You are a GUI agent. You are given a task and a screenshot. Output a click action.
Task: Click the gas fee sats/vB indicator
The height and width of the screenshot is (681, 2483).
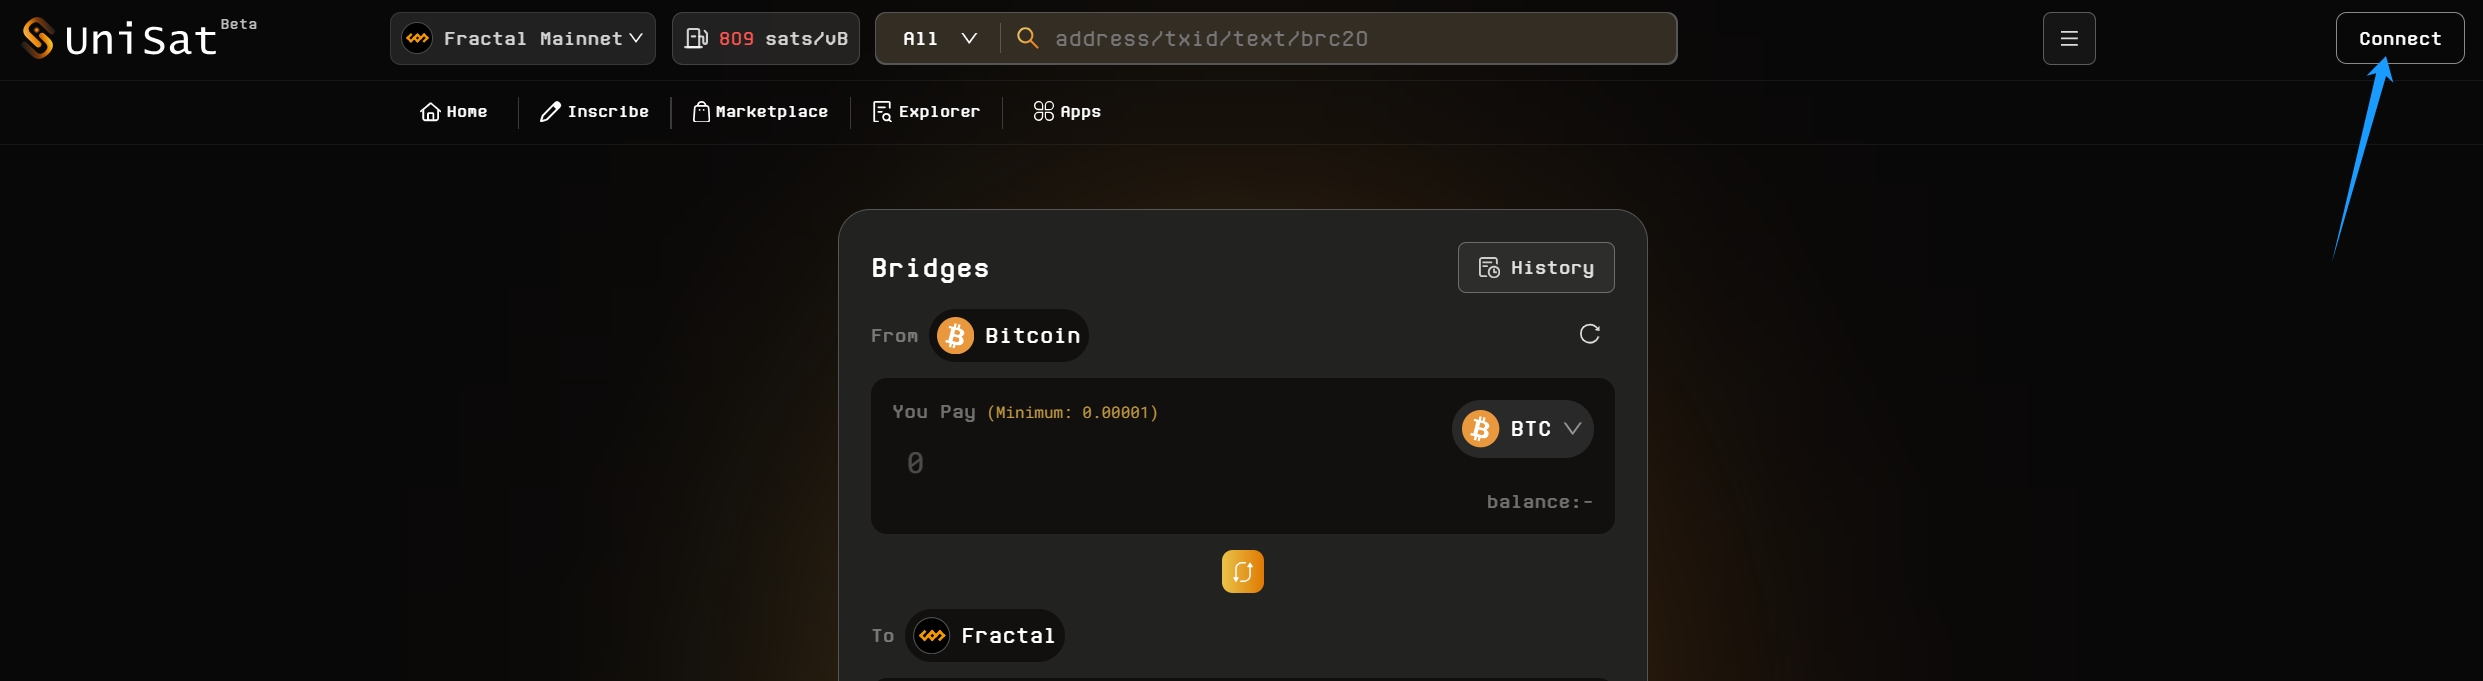766,39
